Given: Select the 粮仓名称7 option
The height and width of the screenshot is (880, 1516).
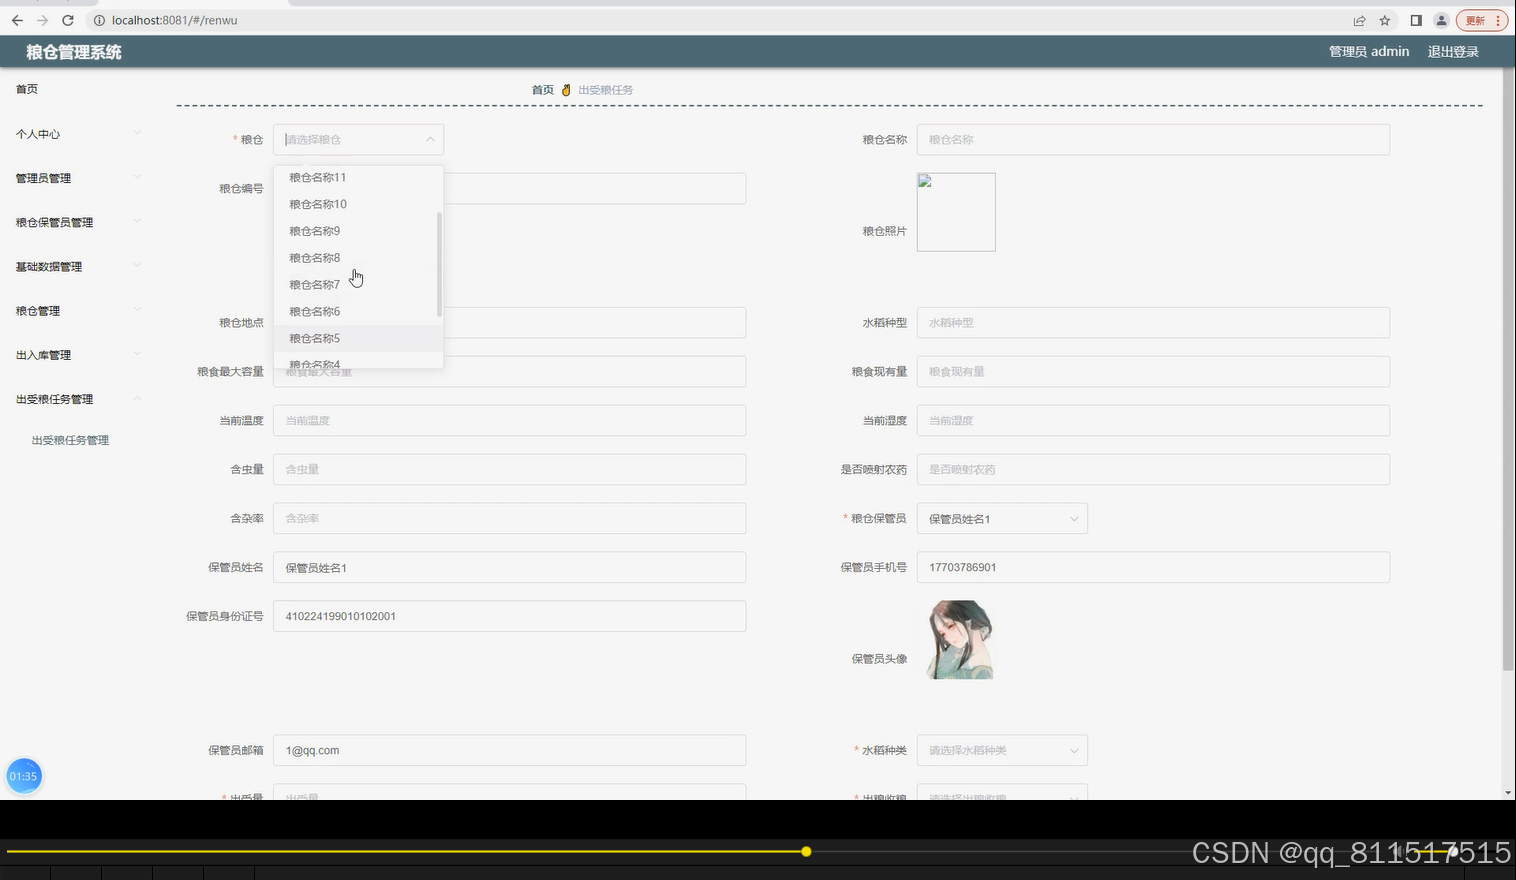Looking at the screenshot, I should pyautogui.click(x=358, y=285).
